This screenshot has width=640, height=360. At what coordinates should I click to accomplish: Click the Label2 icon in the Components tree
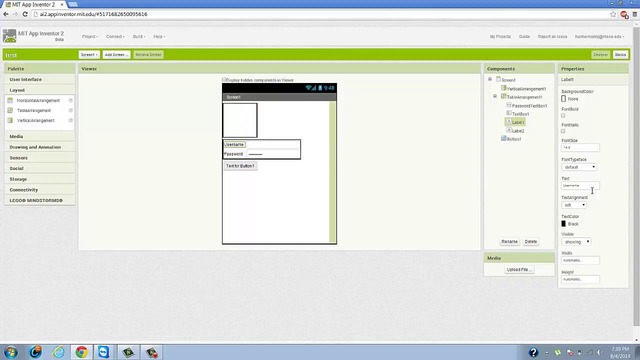point(509,130)
